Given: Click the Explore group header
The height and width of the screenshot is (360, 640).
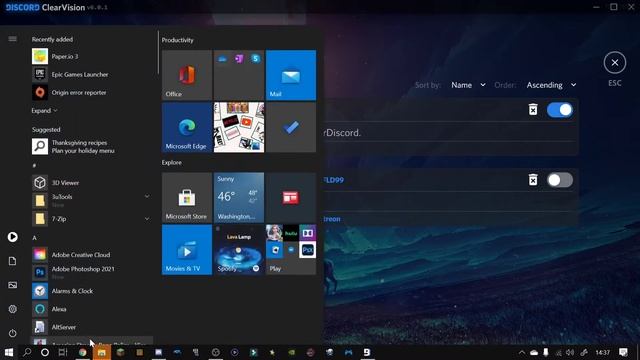Looking at the screenshot, I should click(x=171, y=162).
